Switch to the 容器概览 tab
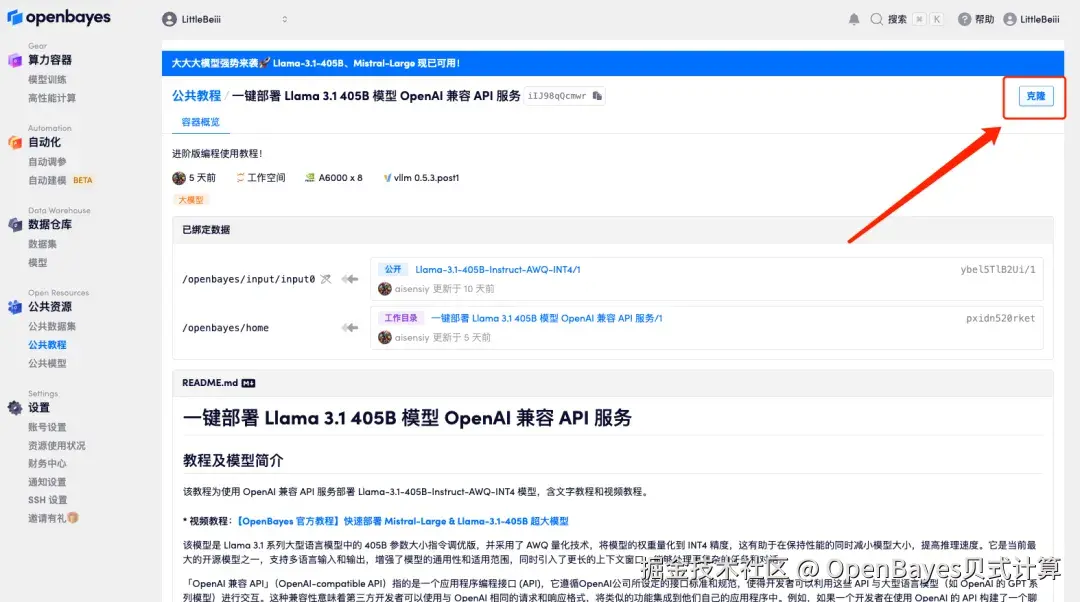1080x602 pixels. tap(200, 122)
